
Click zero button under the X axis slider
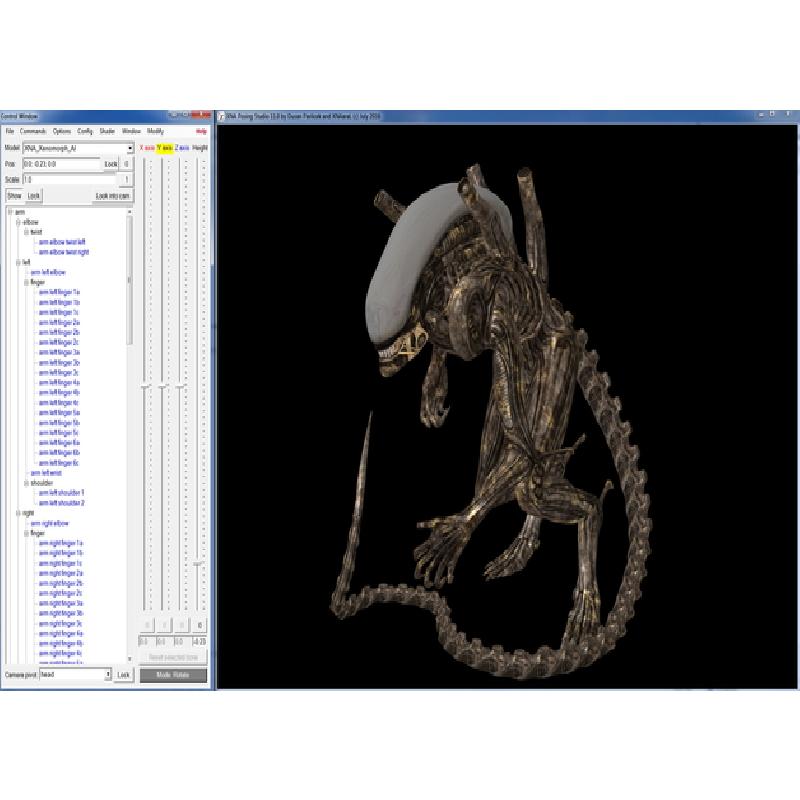click(147, 625)
